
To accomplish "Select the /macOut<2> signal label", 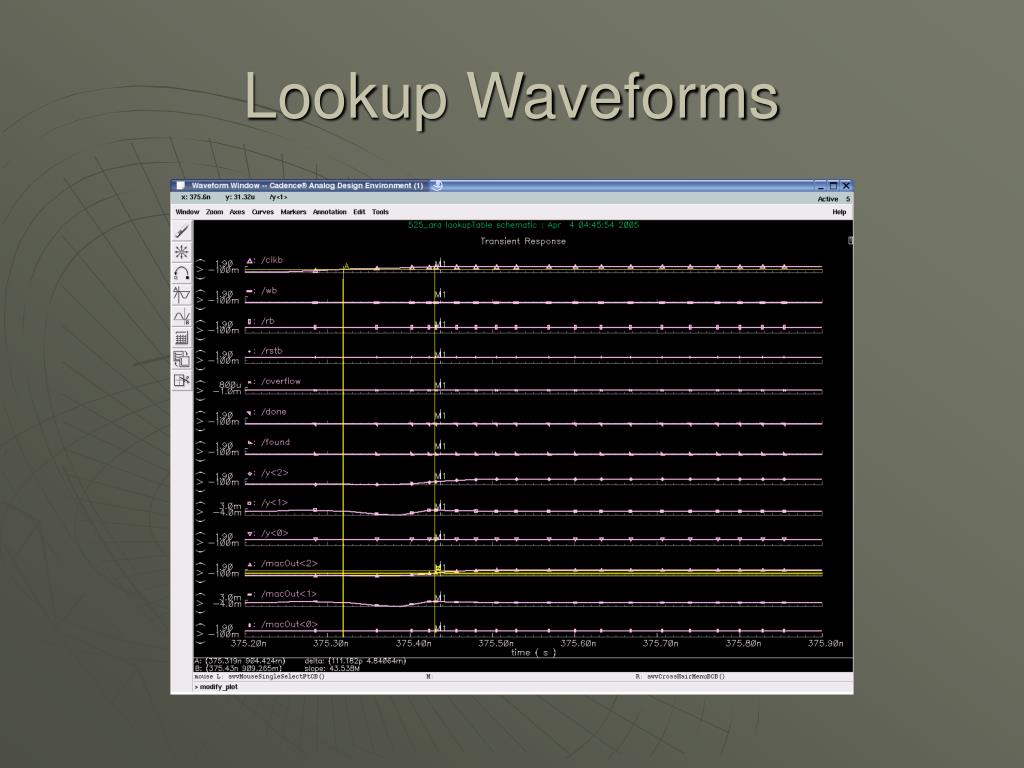I will (289, 564).
